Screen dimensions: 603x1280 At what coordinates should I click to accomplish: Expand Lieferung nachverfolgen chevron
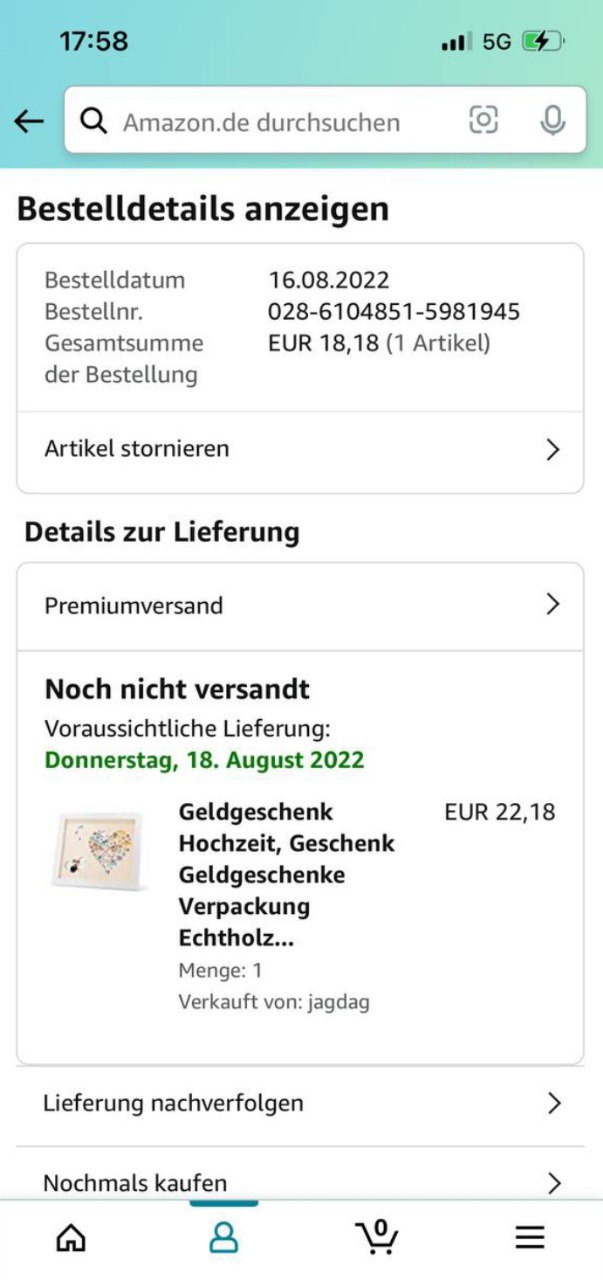click(x=554, y=1103)
